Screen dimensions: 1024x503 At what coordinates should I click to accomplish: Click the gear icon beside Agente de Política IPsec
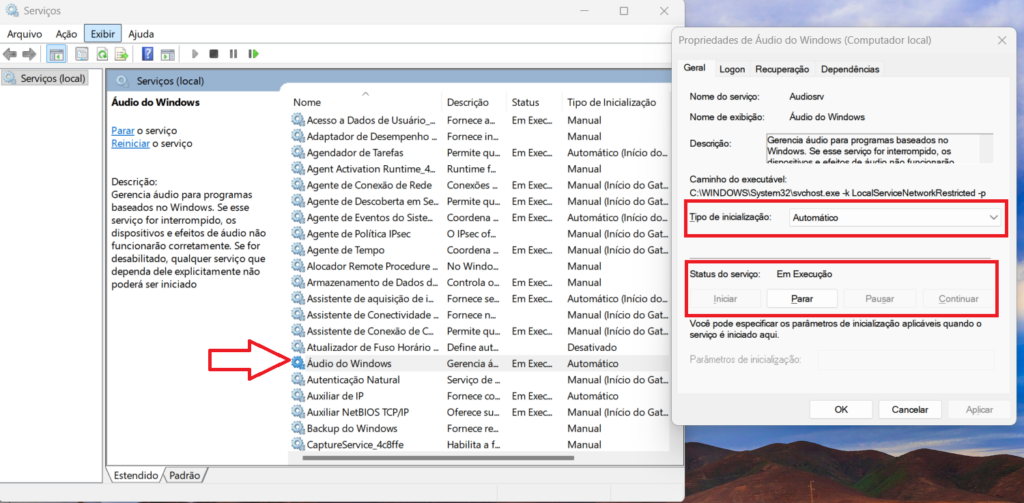(298, 233)
